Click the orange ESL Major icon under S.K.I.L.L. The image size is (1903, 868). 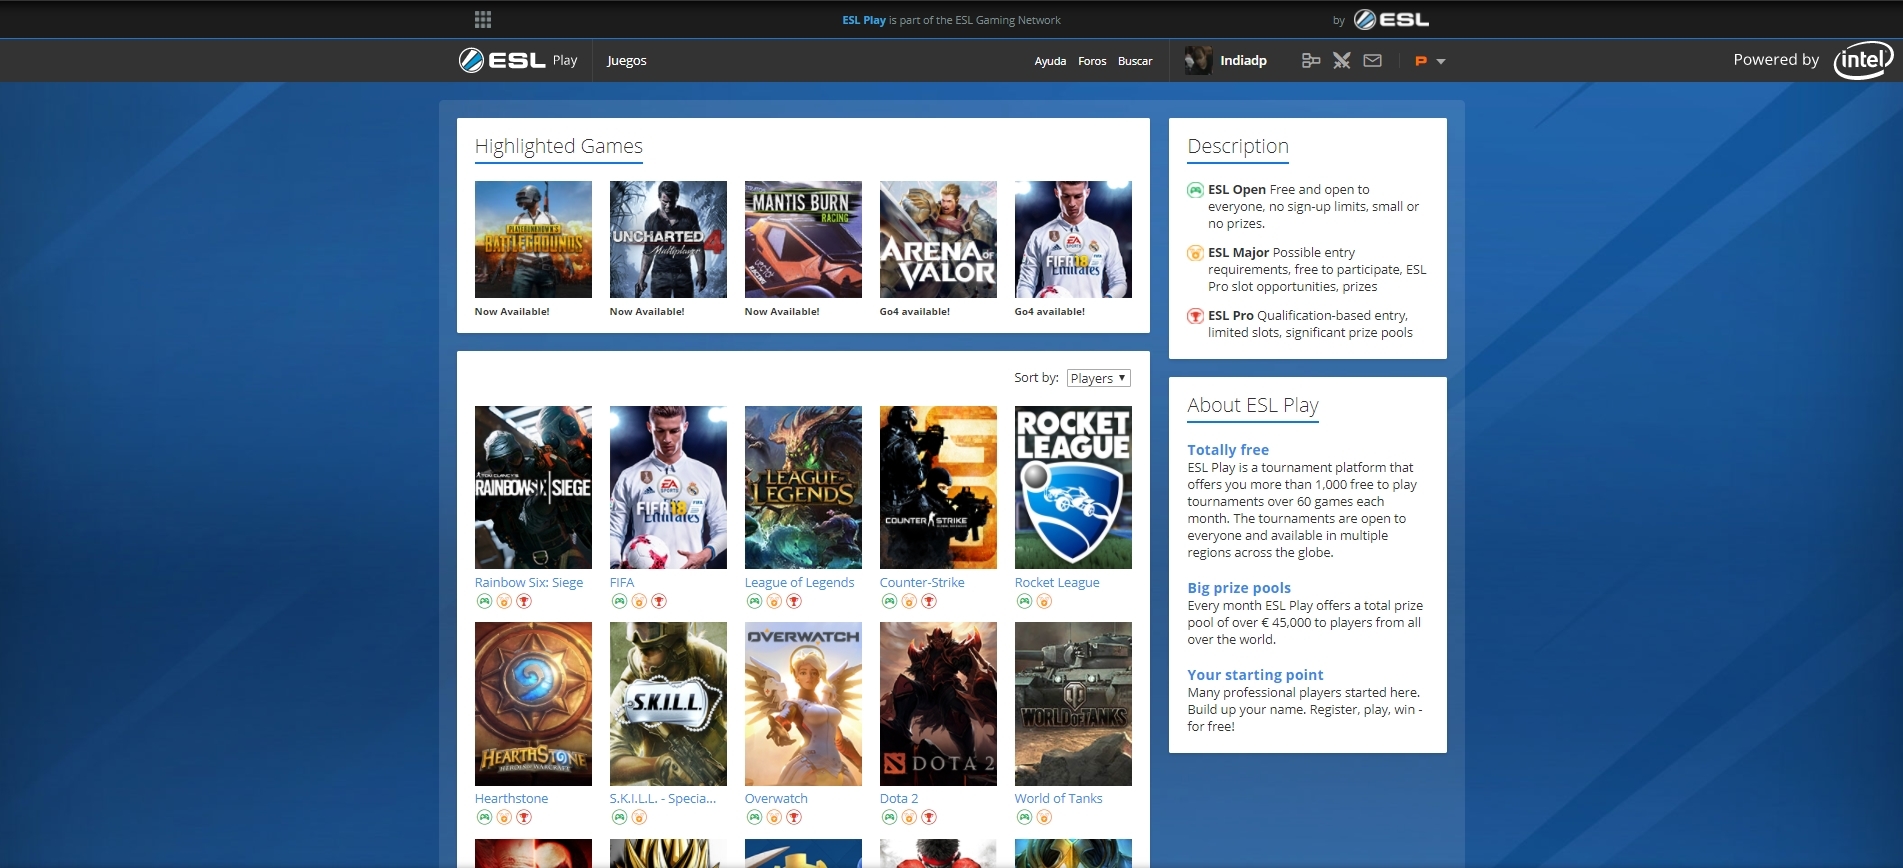[639, 817]
